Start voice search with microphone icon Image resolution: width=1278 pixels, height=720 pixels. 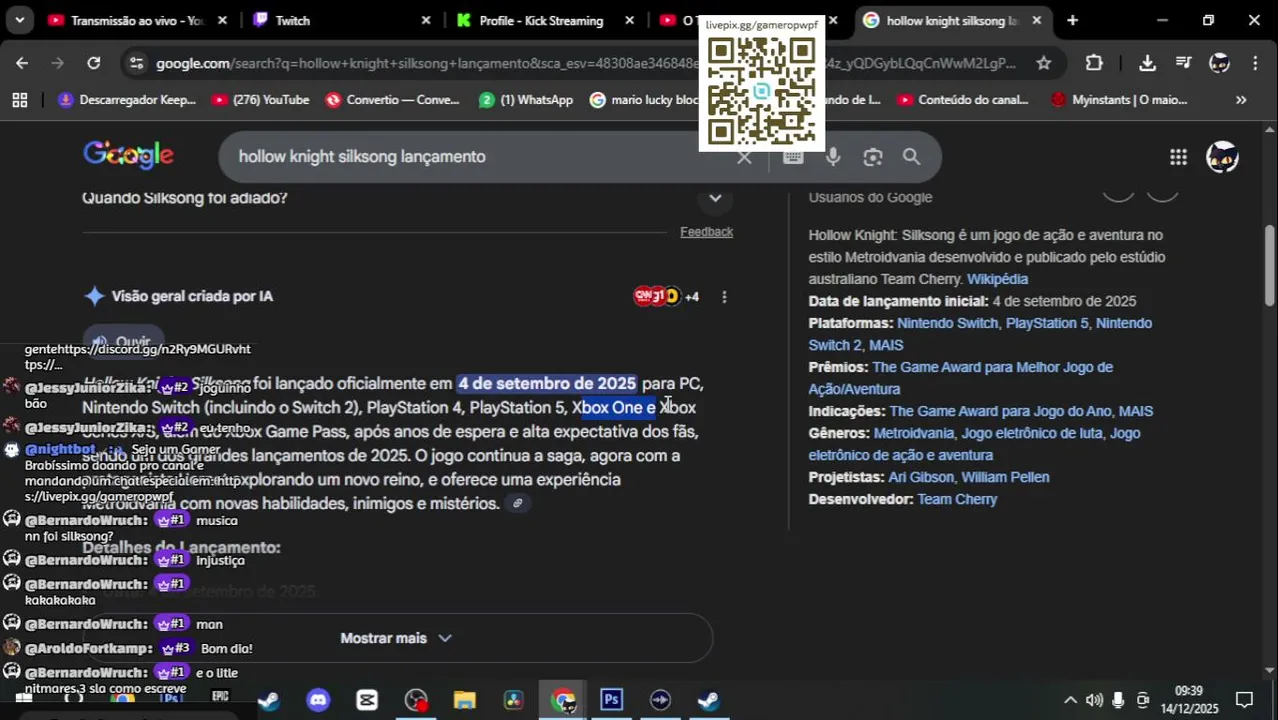point(833,157)
